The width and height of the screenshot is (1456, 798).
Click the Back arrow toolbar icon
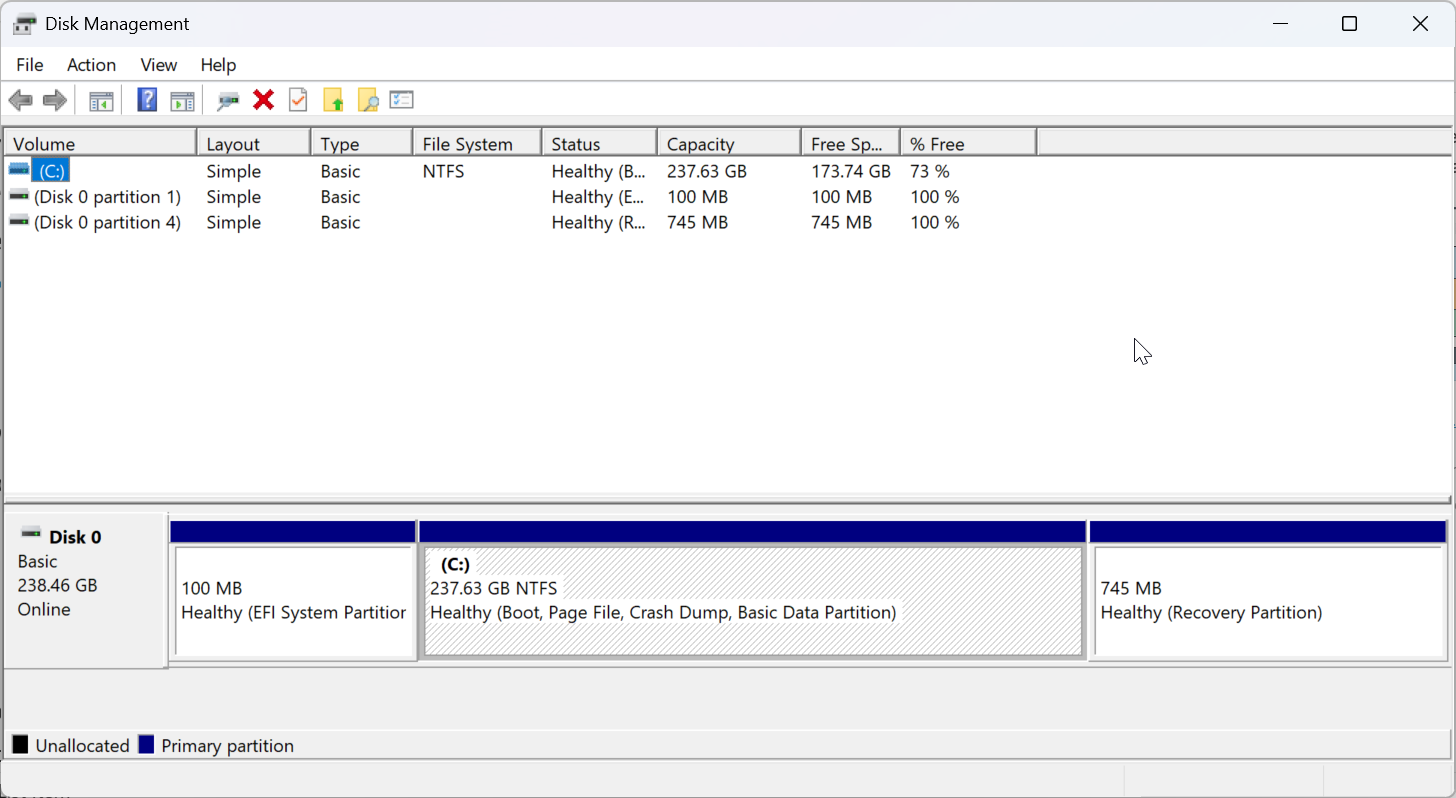[x=20, y=100]
